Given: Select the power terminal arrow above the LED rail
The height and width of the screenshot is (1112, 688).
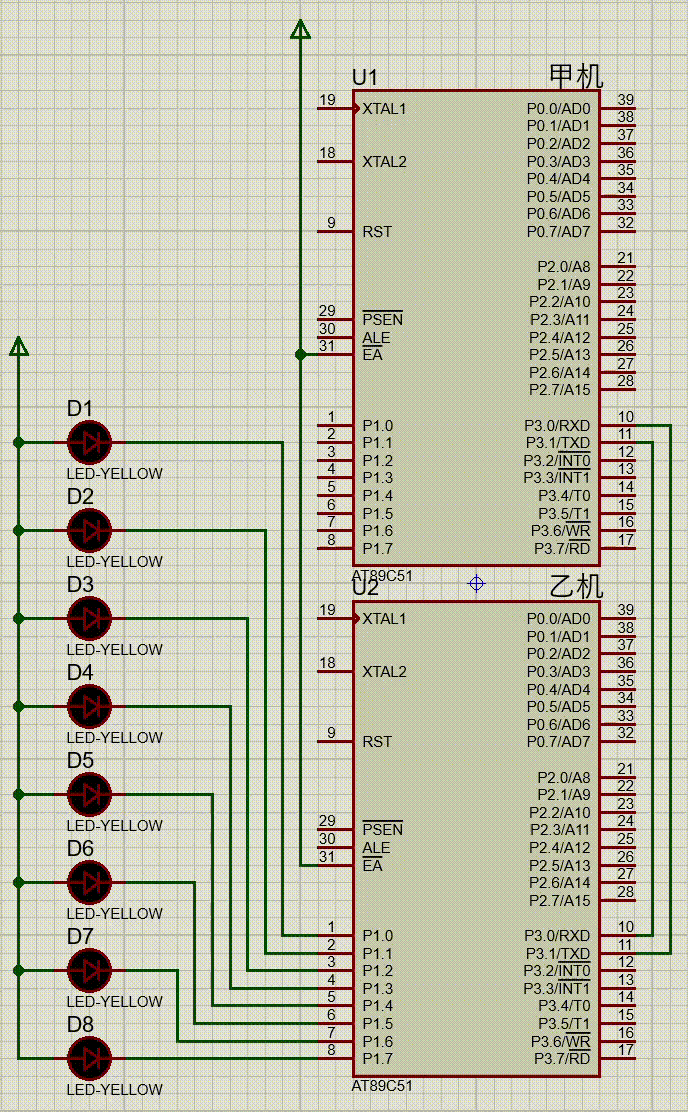Looking at the screenshot, I should click(x=19, y=346).
